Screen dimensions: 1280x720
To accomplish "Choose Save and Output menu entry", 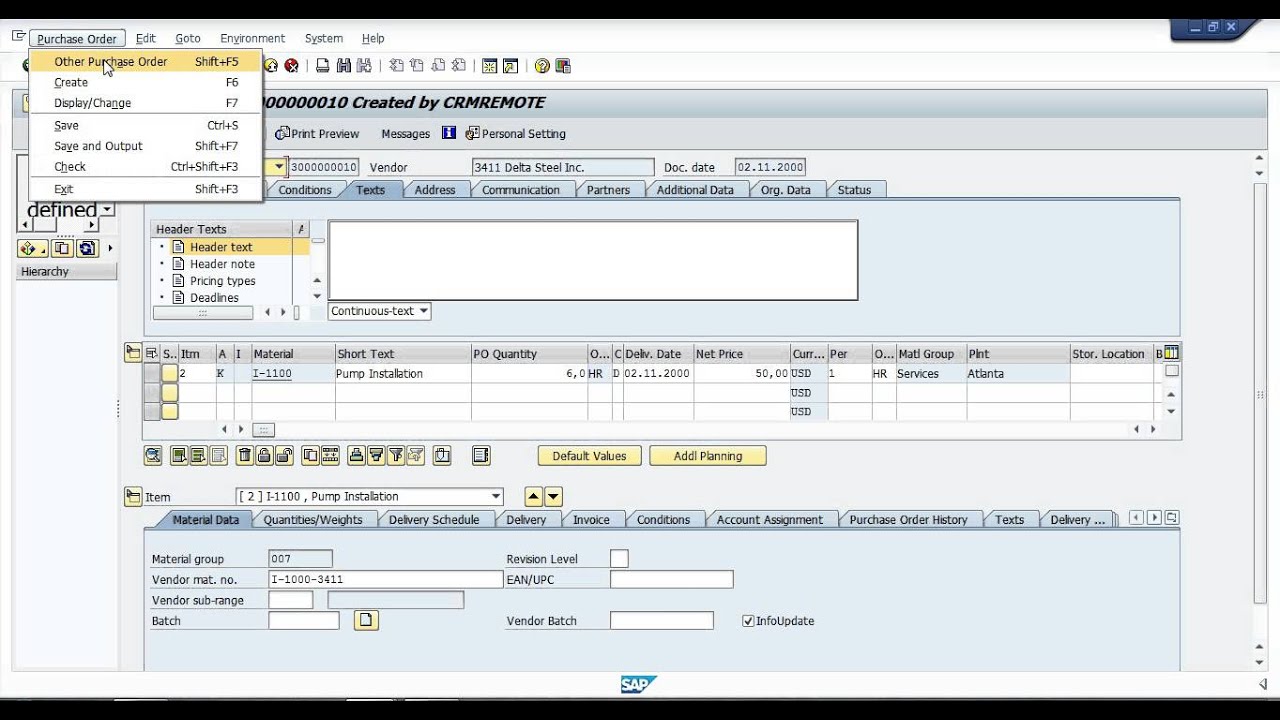I will point(146,146).
